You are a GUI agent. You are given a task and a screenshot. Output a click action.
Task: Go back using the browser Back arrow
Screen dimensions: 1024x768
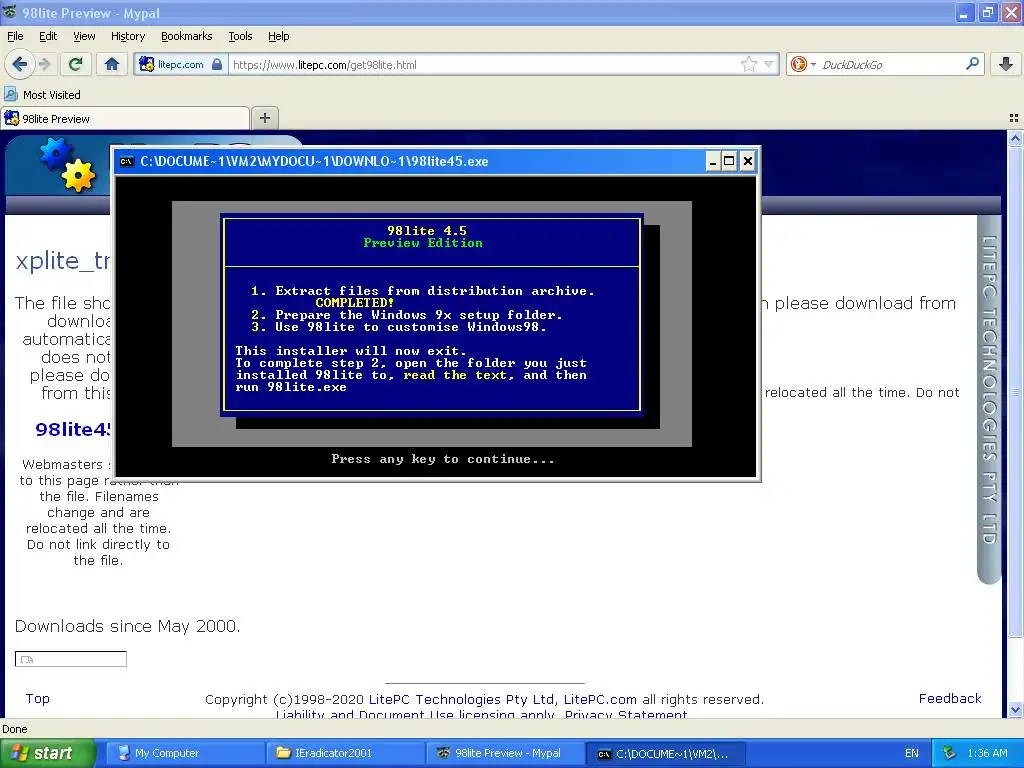click(20, 64)
